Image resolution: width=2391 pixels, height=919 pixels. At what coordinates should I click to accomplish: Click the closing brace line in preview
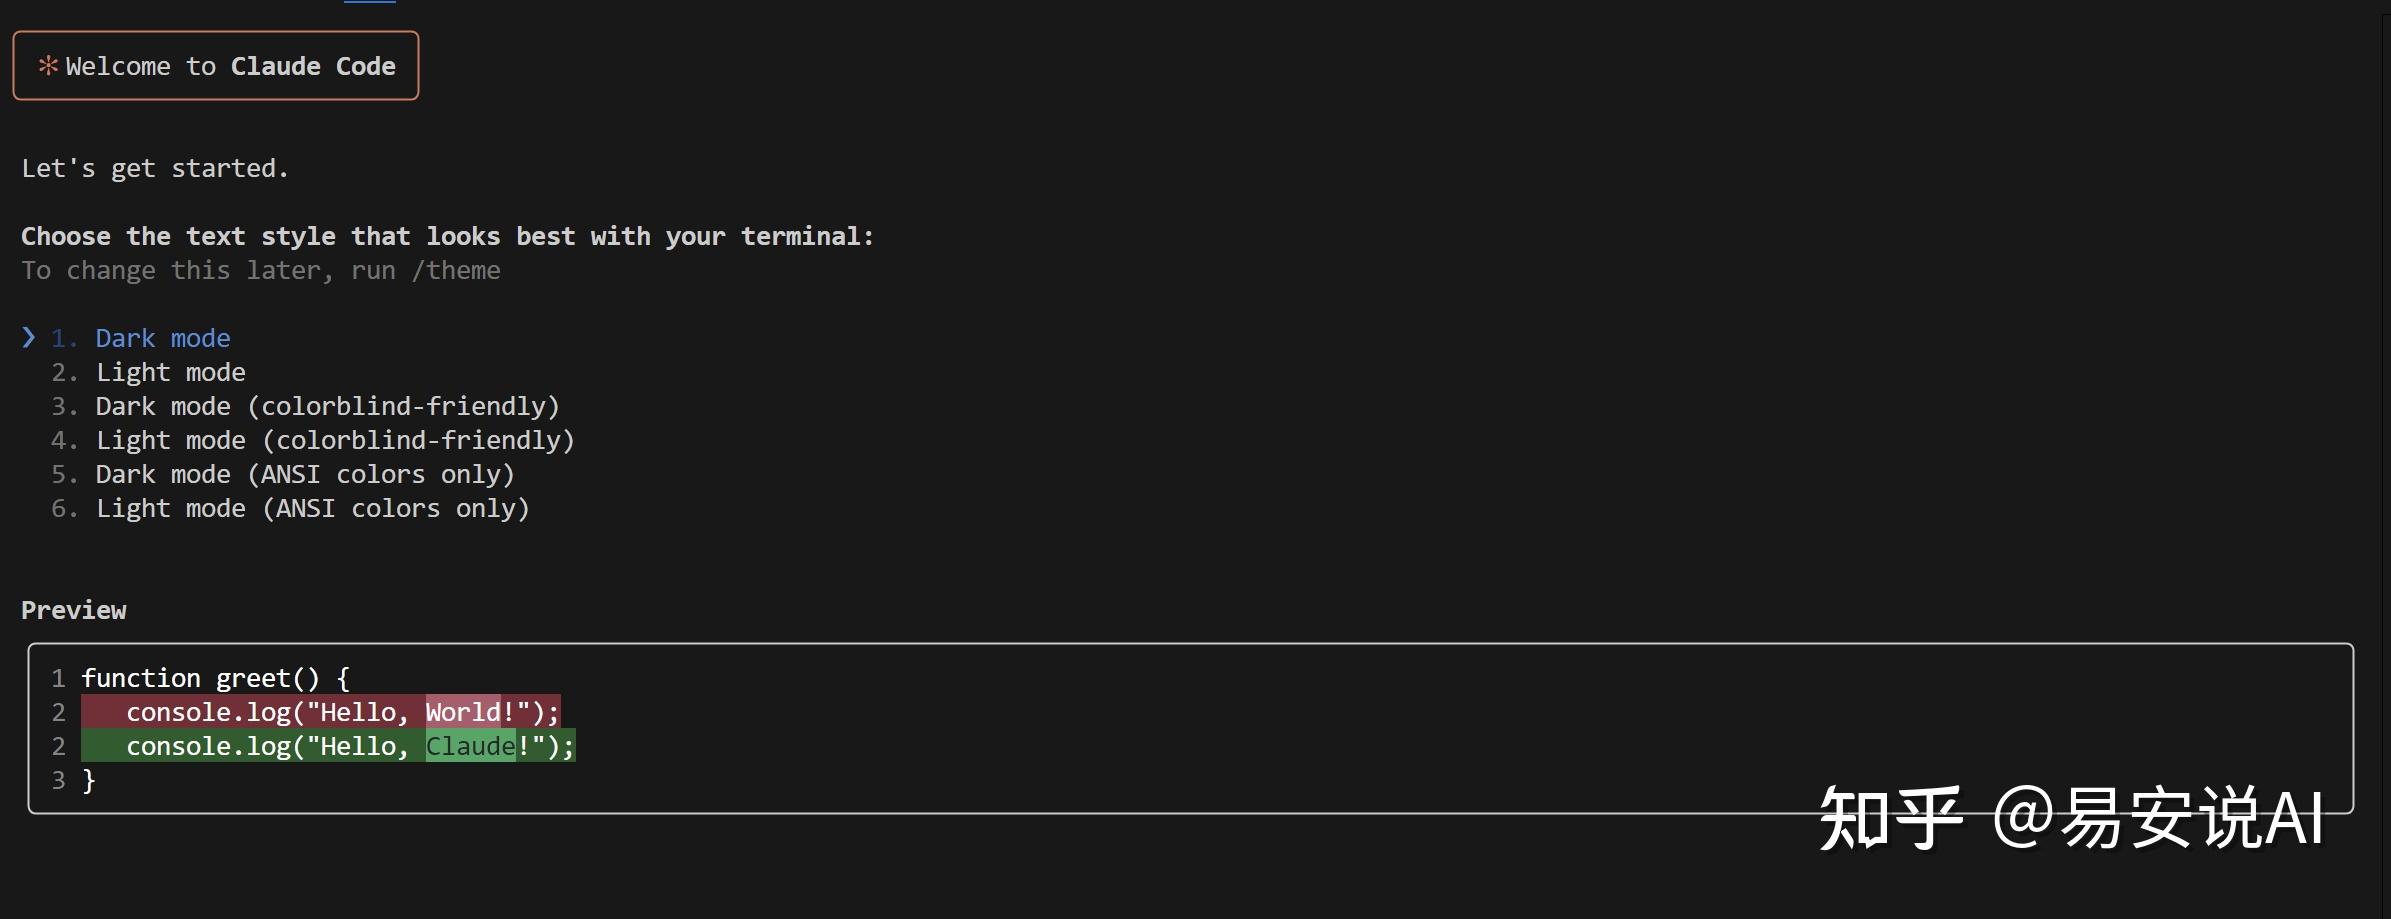coord(89,780)
